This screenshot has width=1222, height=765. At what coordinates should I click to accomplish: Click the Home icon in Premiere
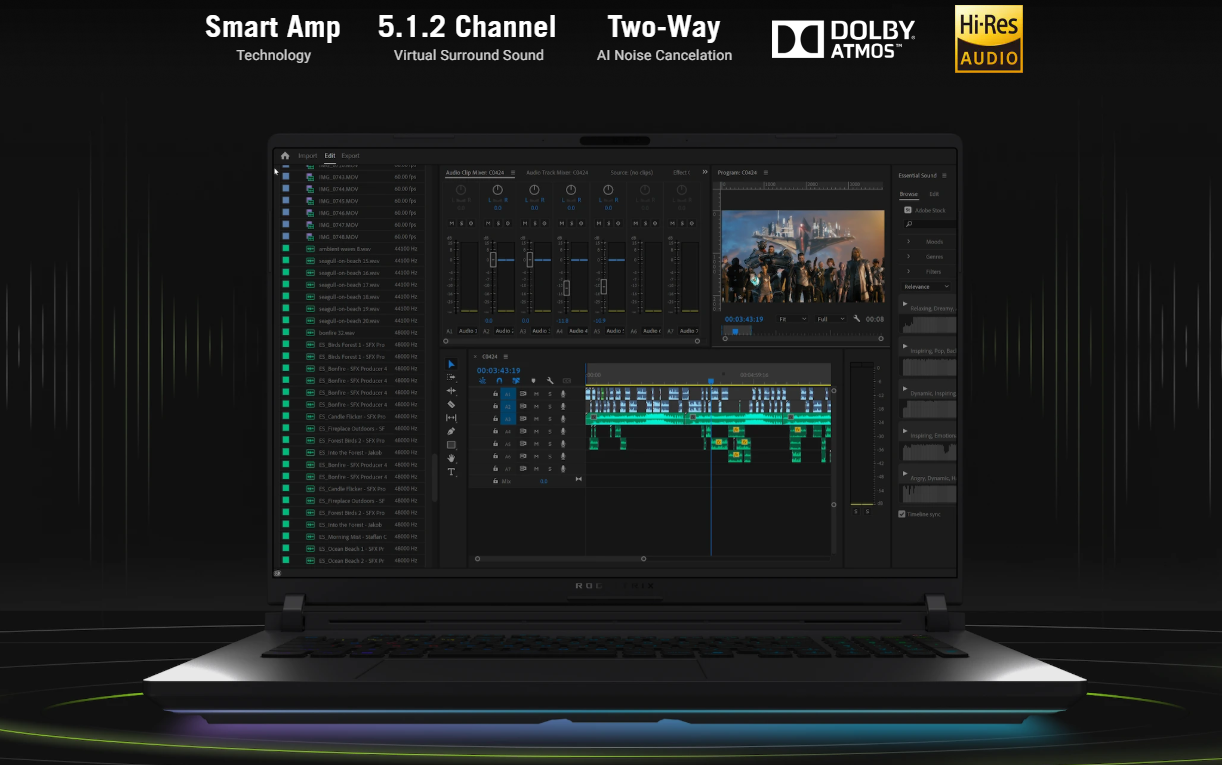pyautogui.click(x=285, y=156)
